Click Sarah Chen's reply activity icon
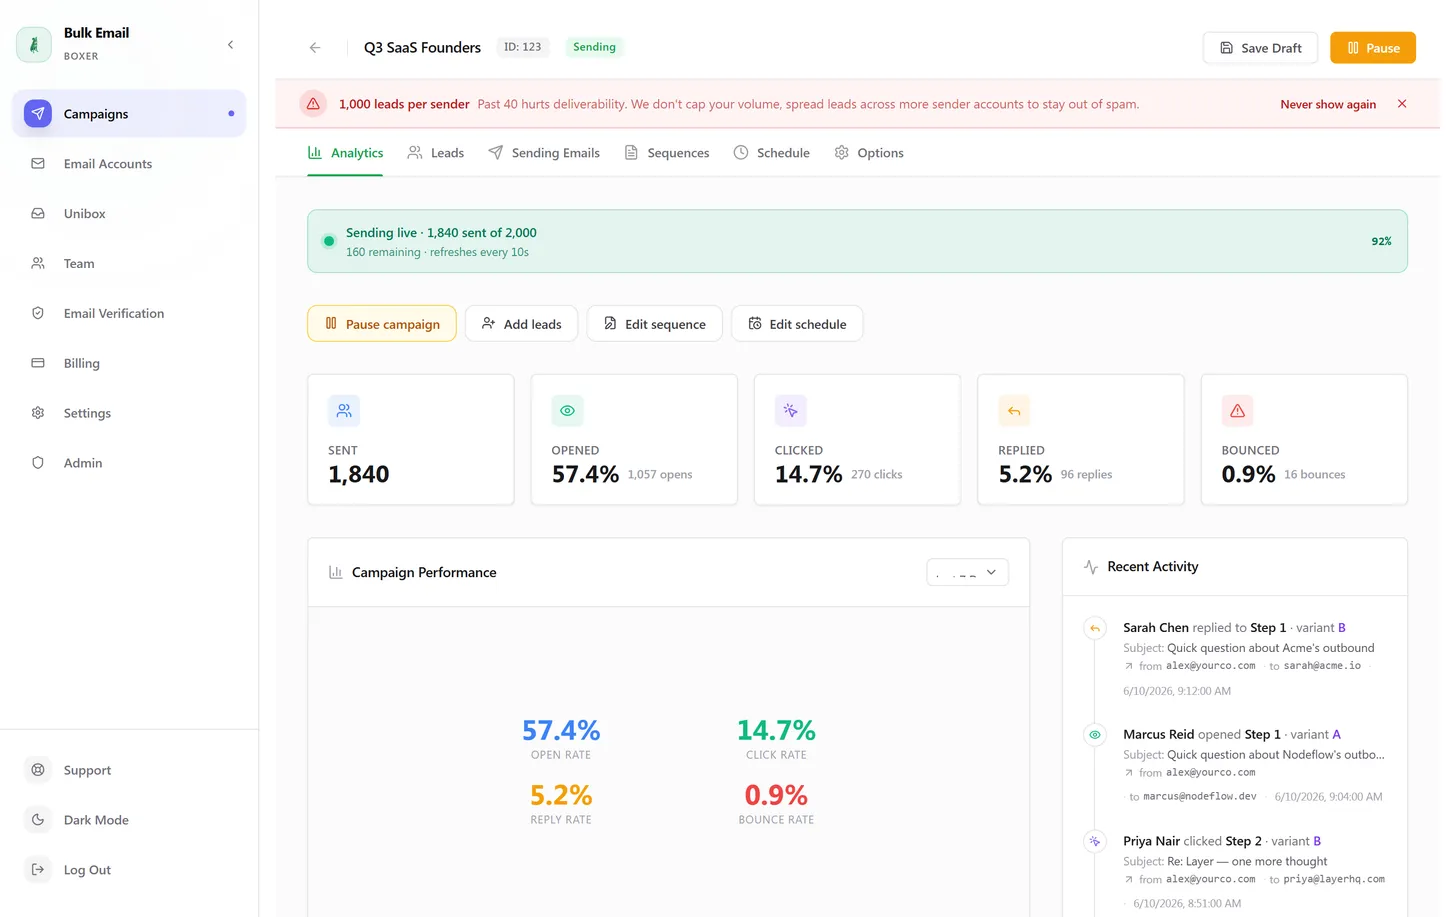 [1095, 628]
